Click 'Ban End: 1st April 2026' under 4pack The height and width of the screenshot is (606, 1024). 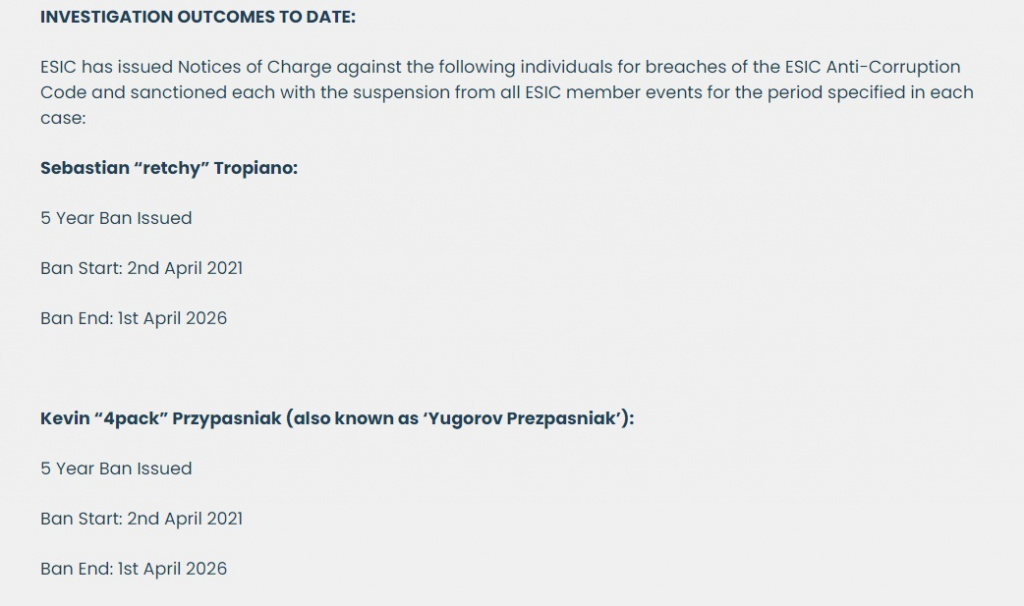134,569
